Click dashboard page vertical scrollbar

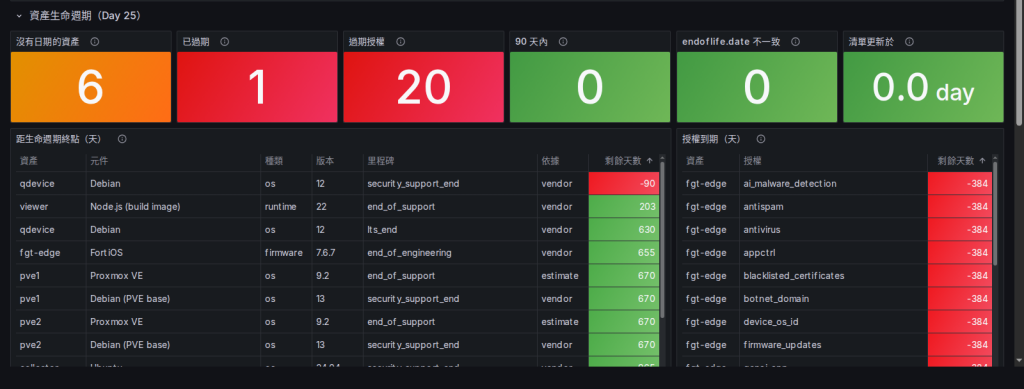(1019, 62)
